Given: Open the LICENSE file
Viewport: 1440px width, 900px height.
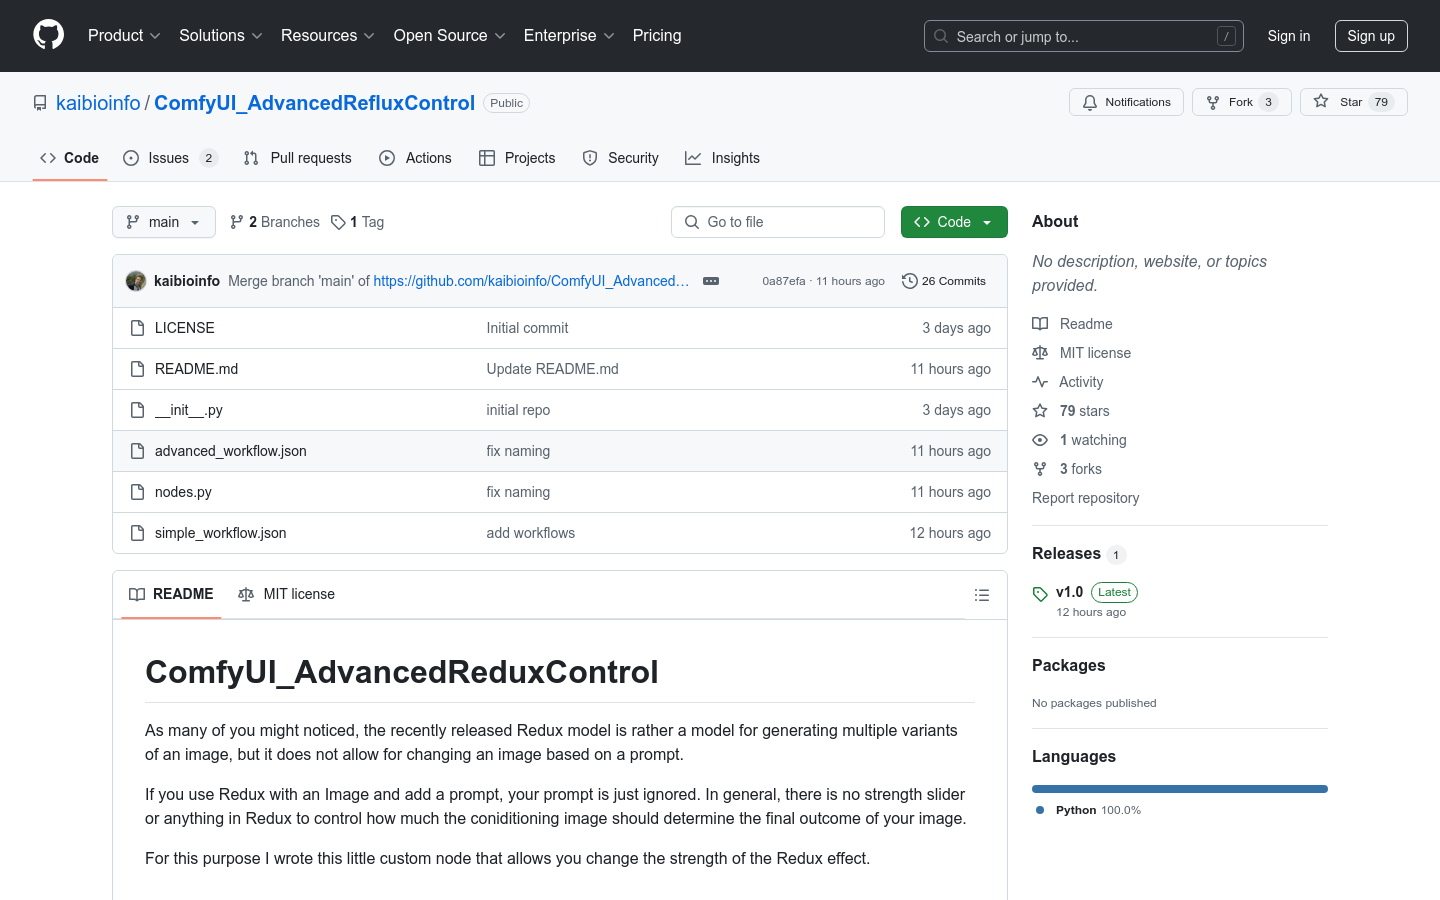Looking at the screenshot, I should 185,328.
